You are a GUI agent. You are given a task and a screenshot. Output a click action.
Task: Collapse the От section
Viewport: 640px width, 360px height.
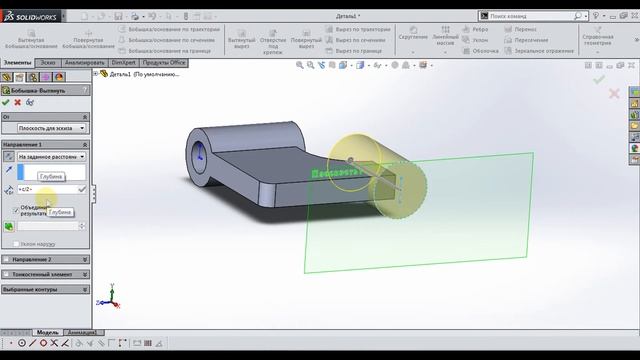pyautogui.click(x=85, y=117)
